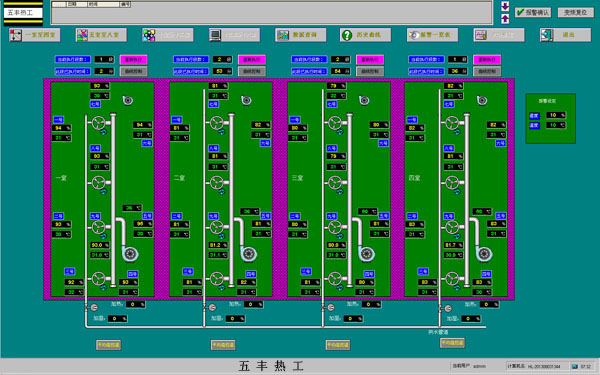600x375 pixels.
Task: Open the 数据查询 data query page
Action: pos(301,35)
